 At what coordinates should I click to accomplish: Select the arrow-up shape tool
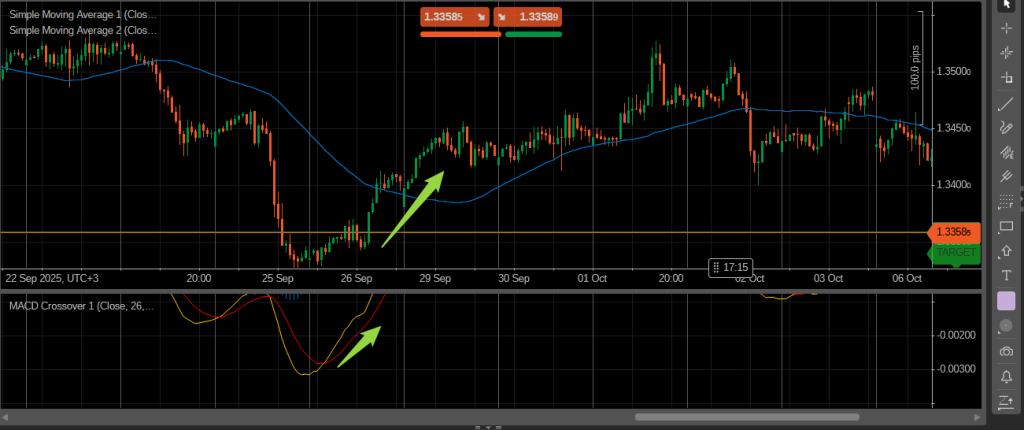[1005, 251]
